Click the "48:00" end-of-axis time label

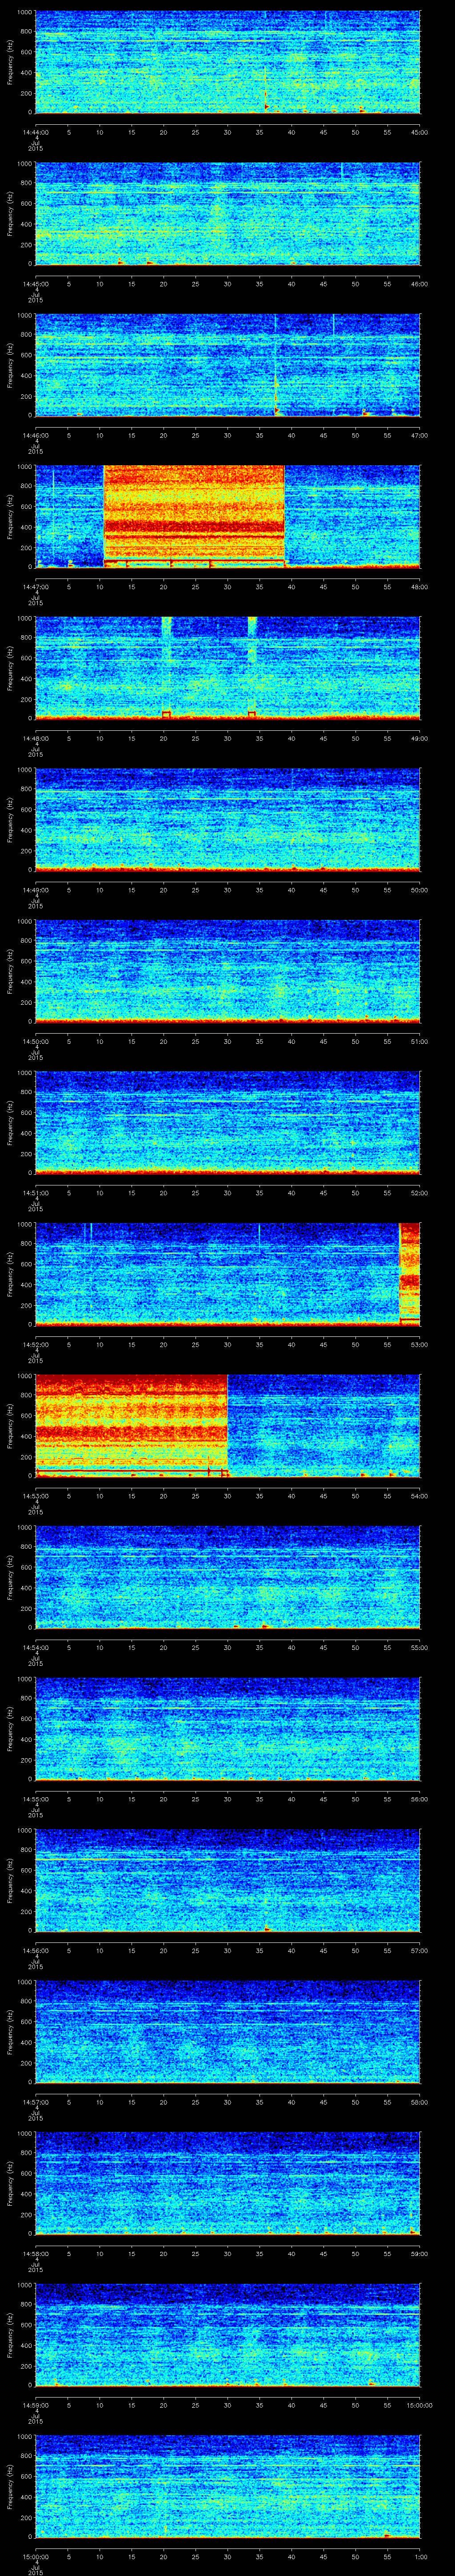(x=419, y=587)
